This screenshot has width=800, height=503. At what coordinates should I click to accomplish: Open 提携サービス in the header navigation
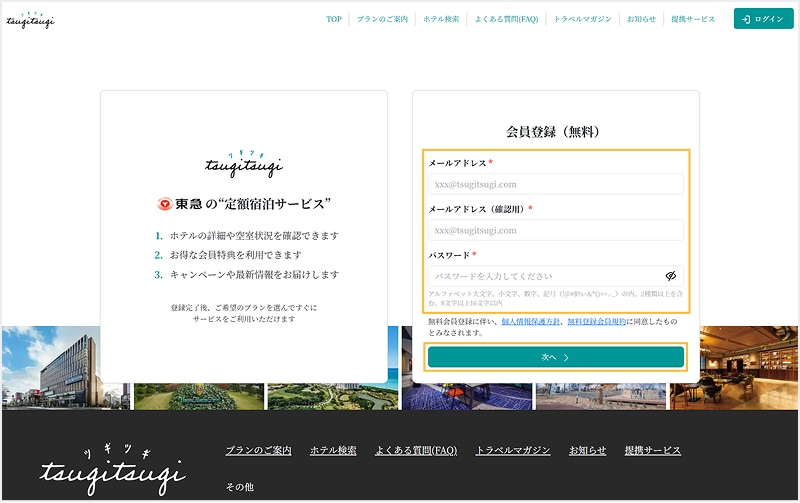click(x=693, y=19)
